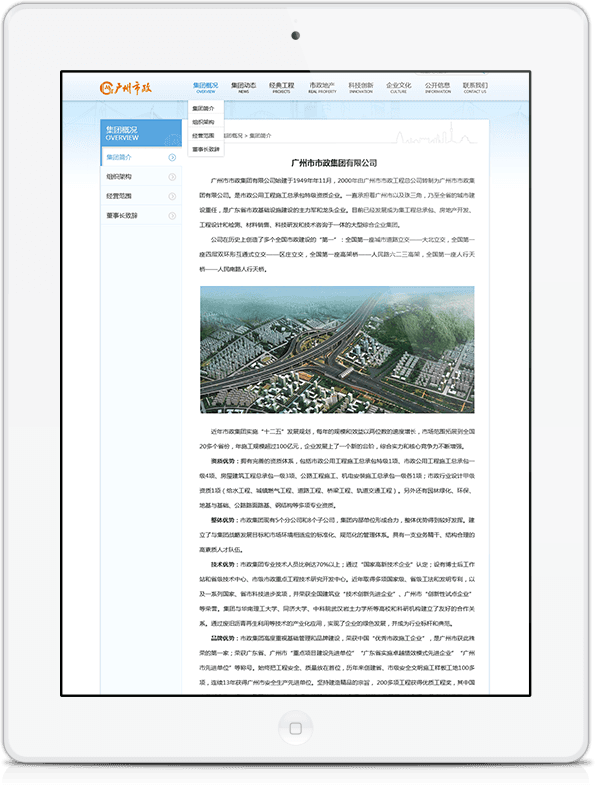The height and width of the screenshot is (787, 596).
Task: Go to 集团动态 NEWS section
Action: coord(244,88)
